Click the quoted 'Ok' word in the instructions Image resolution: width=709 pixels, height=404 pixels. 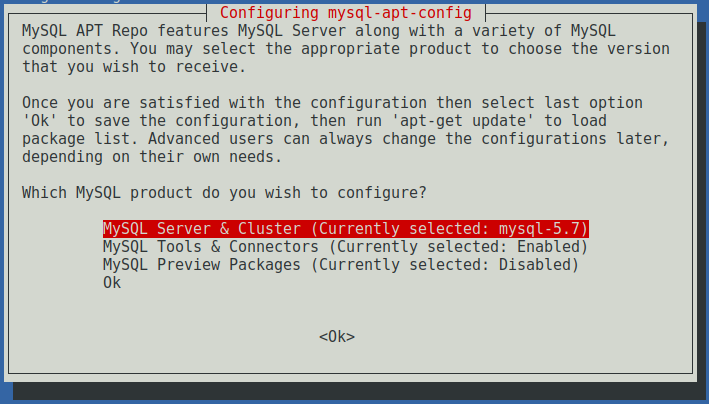click(x=36, y=121)
